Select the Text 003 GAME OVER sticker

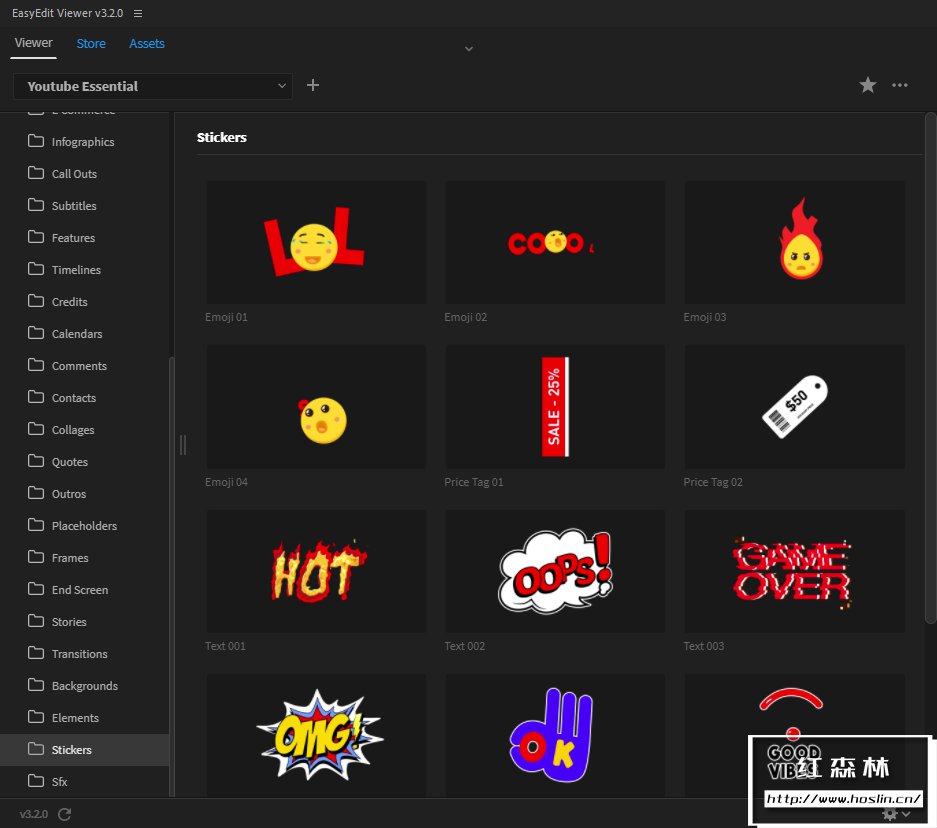click(x=794, y=571)
